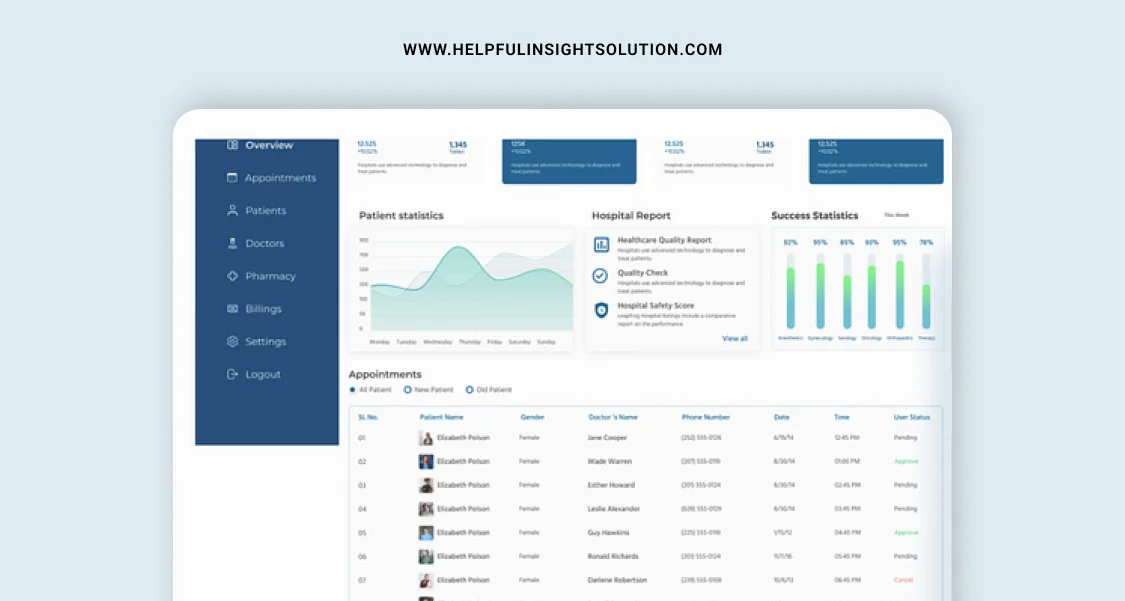
Task: Click the Patient Name column header
Action: [441, 417]
